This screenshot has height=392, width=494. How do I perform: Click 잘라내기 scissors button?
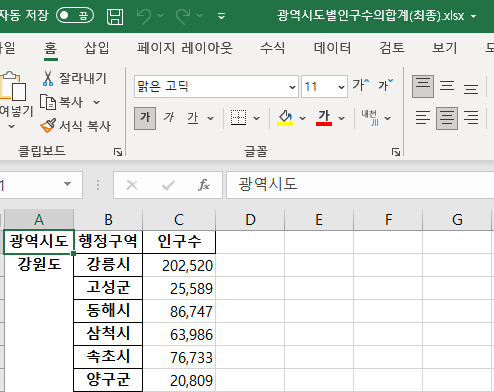(74, 78)
